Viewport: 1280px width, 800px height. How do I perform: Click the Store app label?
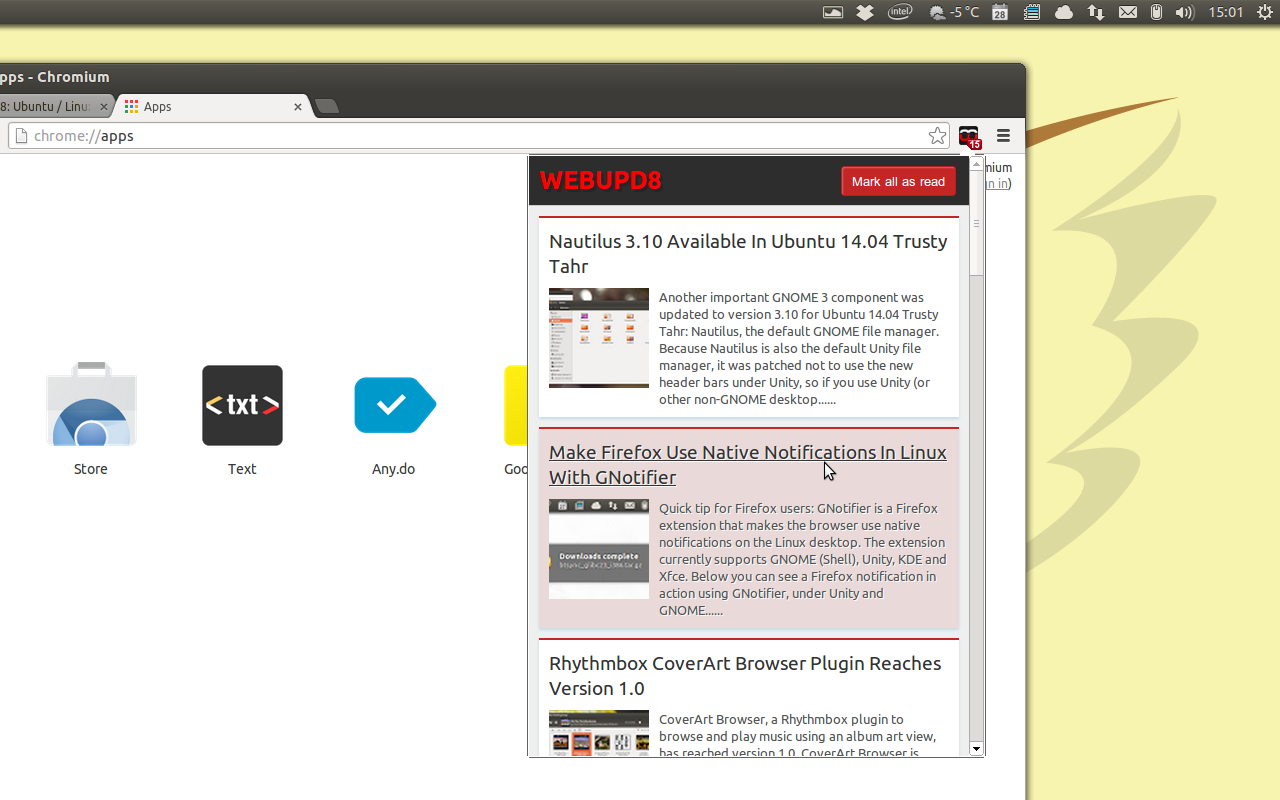[91, 469]
